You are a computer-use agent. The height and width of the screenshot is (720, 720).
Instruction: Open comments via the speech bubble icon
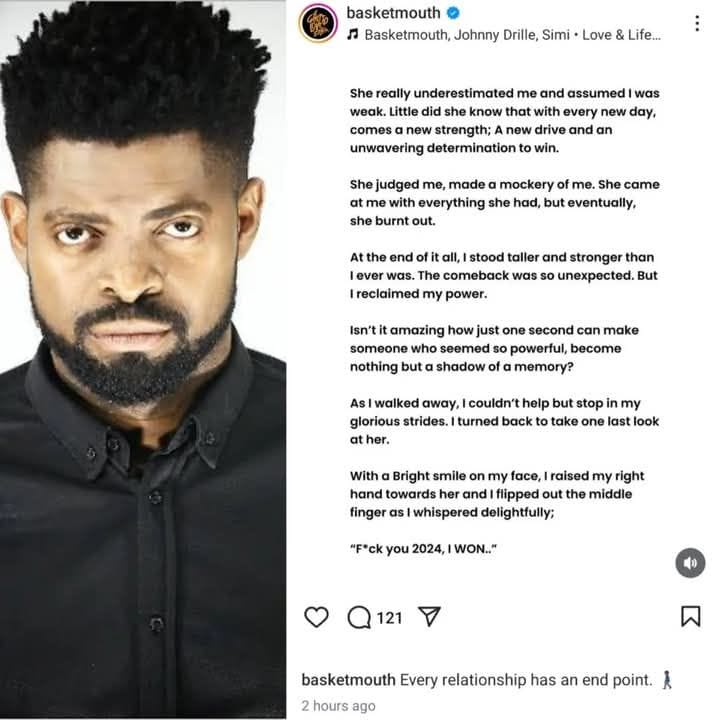click(359, 617)
